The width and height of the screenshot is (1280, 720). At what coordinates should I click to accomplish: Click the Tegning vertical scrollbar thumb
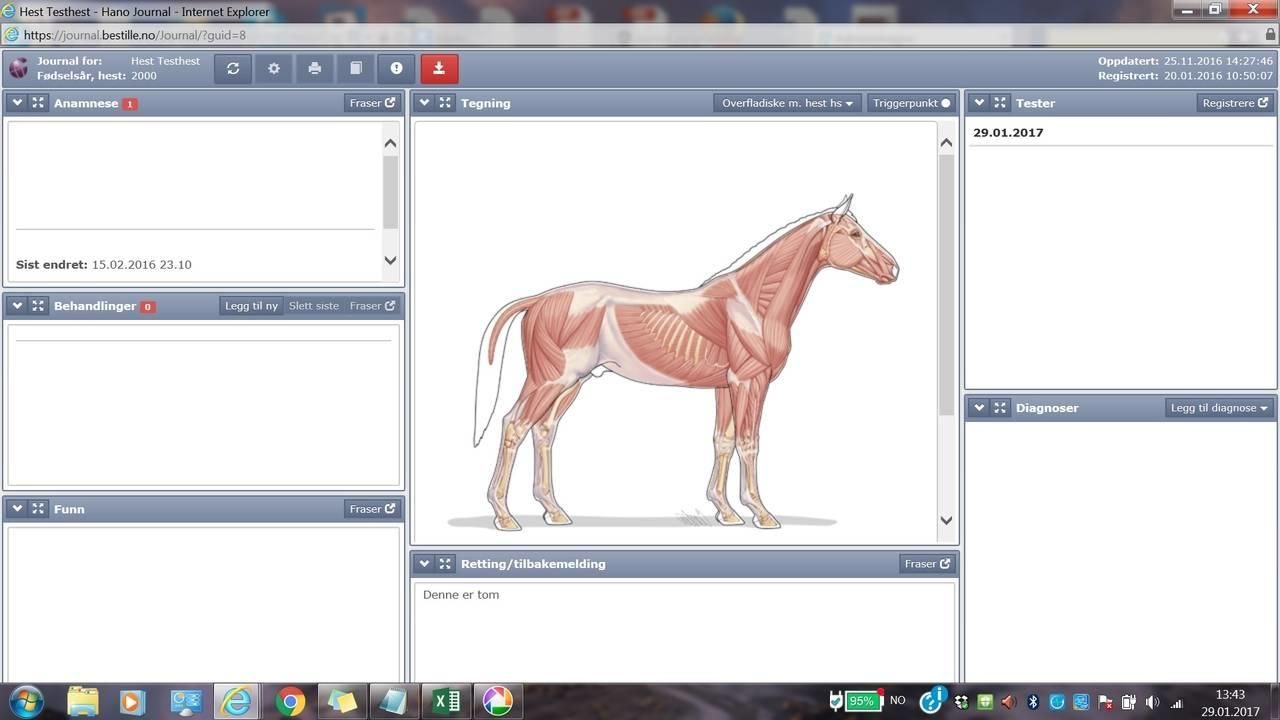pos(946,285)
